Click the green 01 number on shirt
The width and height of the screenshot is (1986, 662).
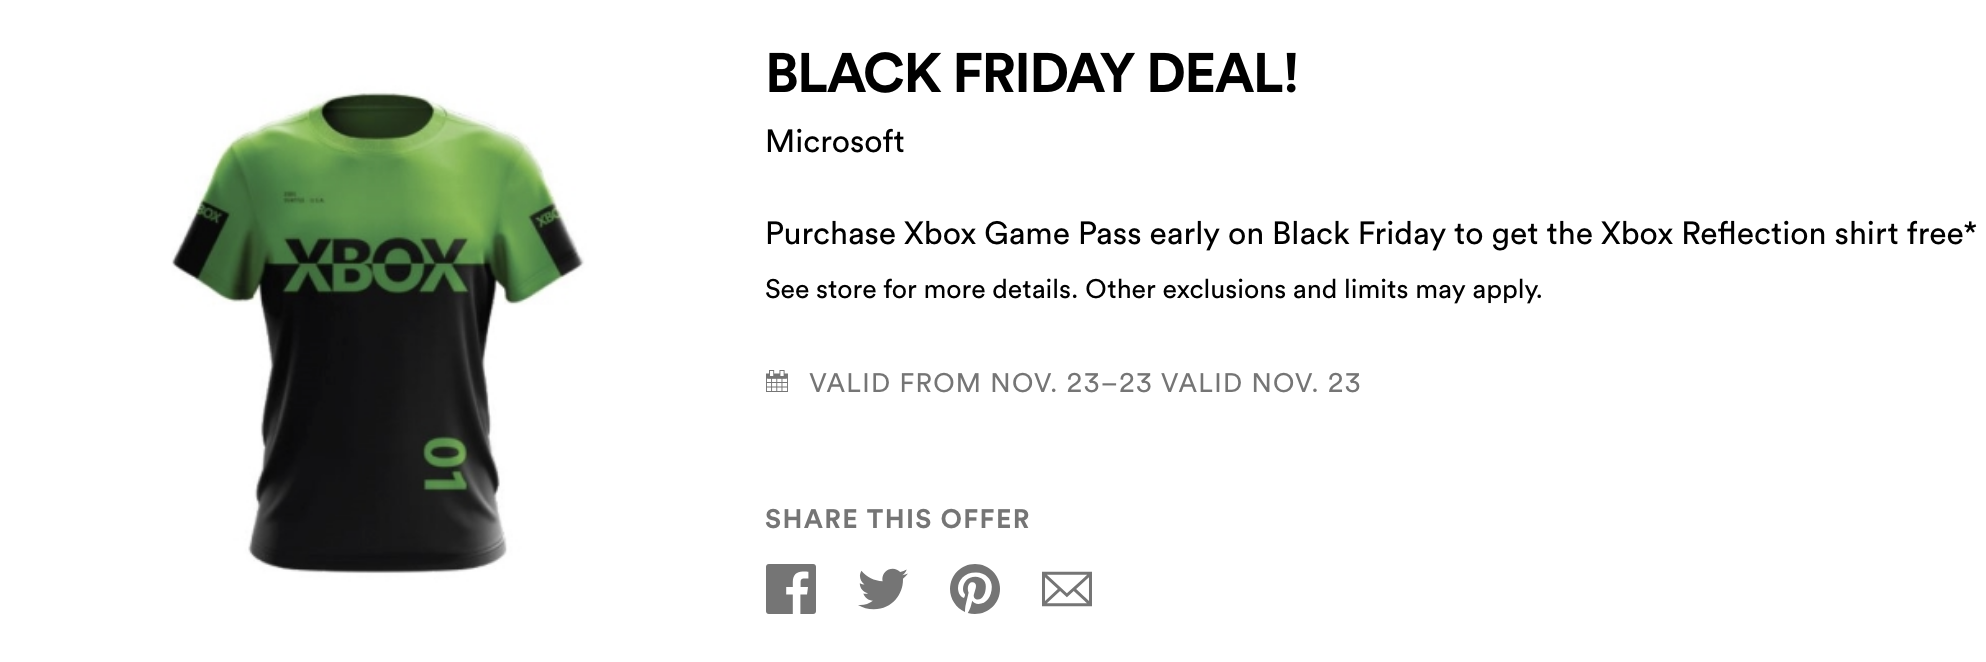pos(443,463)
